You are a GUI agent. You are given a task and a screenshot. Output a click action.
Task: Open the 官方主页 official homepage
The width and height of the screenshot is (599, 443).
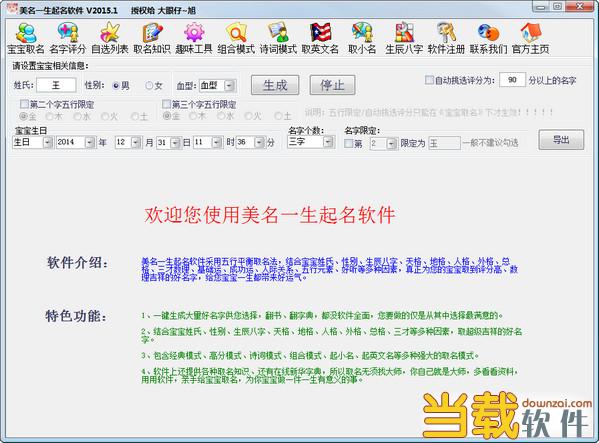point(530,38)
